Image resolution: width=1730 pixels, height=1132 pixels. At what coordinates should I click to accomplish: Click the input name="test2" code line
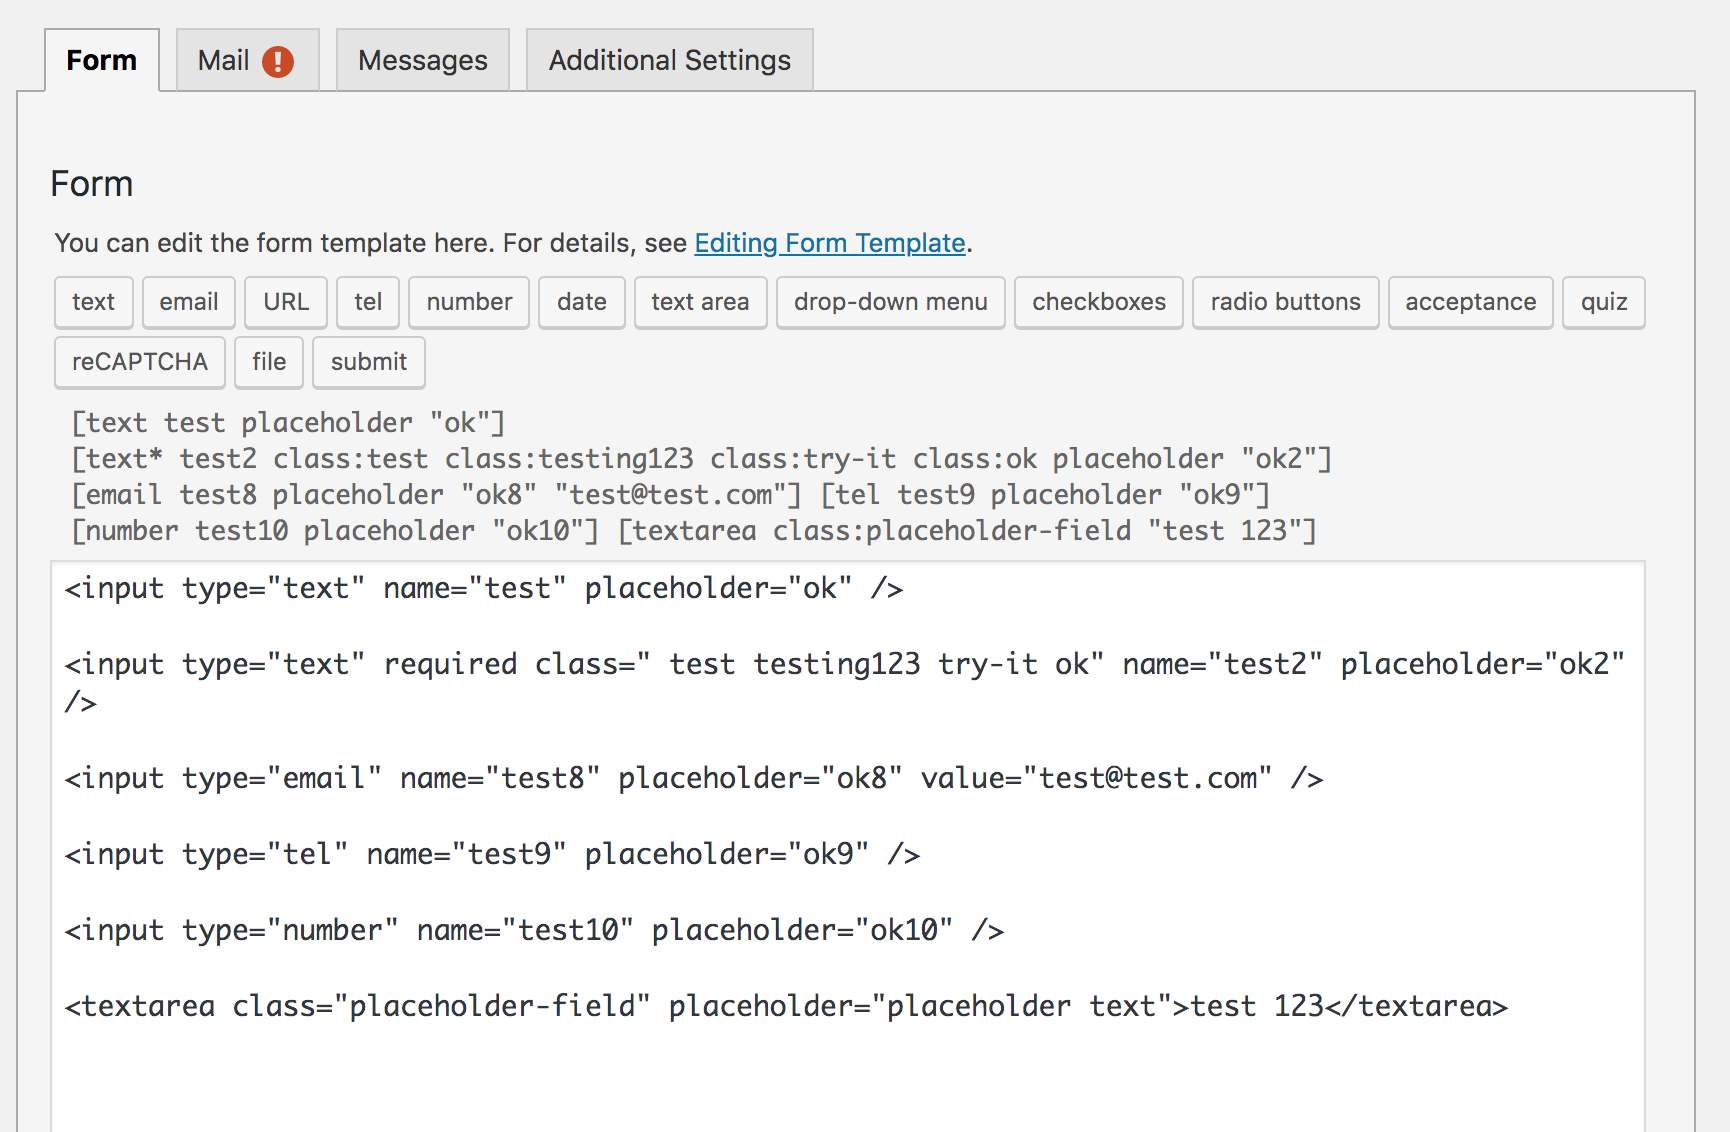845,683
